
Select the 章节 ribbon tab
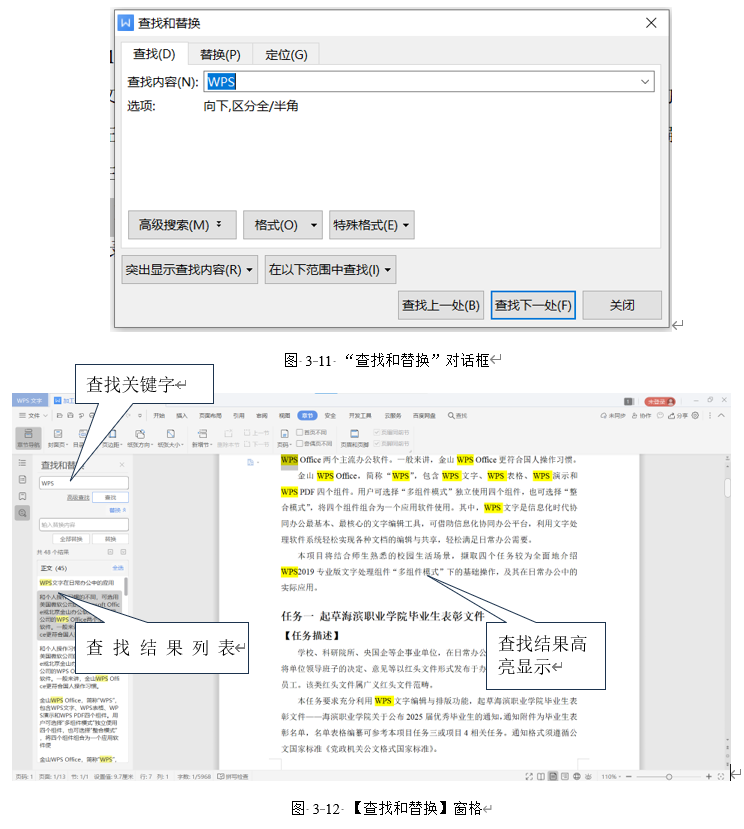click(307, 416)
